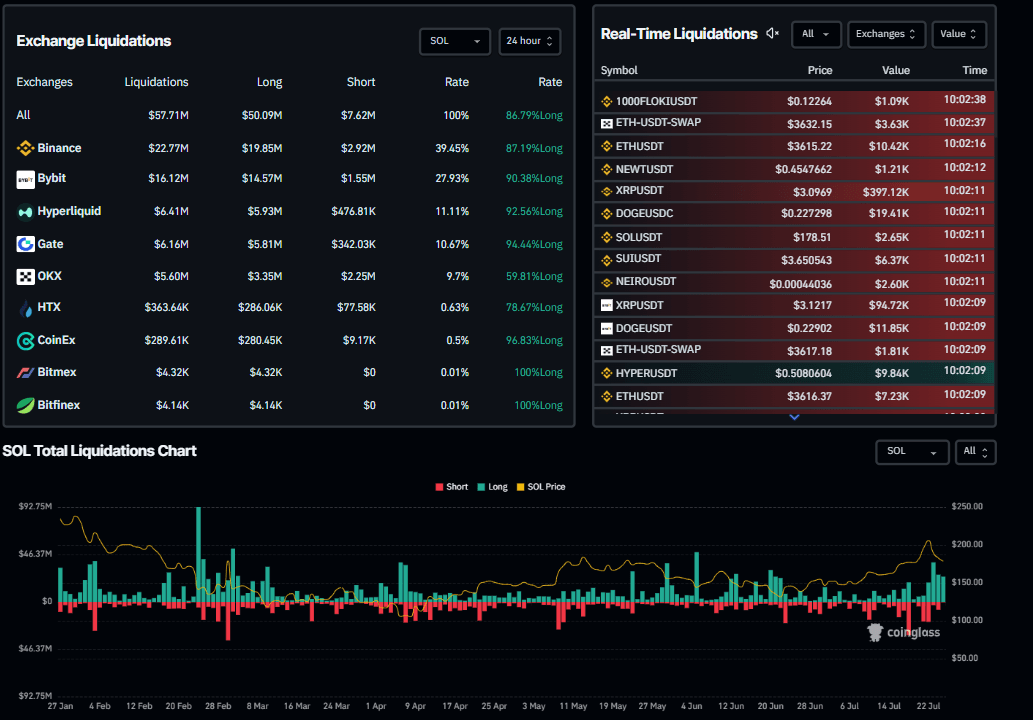Open the SOL dropdown above the chart

click(911, 452)
